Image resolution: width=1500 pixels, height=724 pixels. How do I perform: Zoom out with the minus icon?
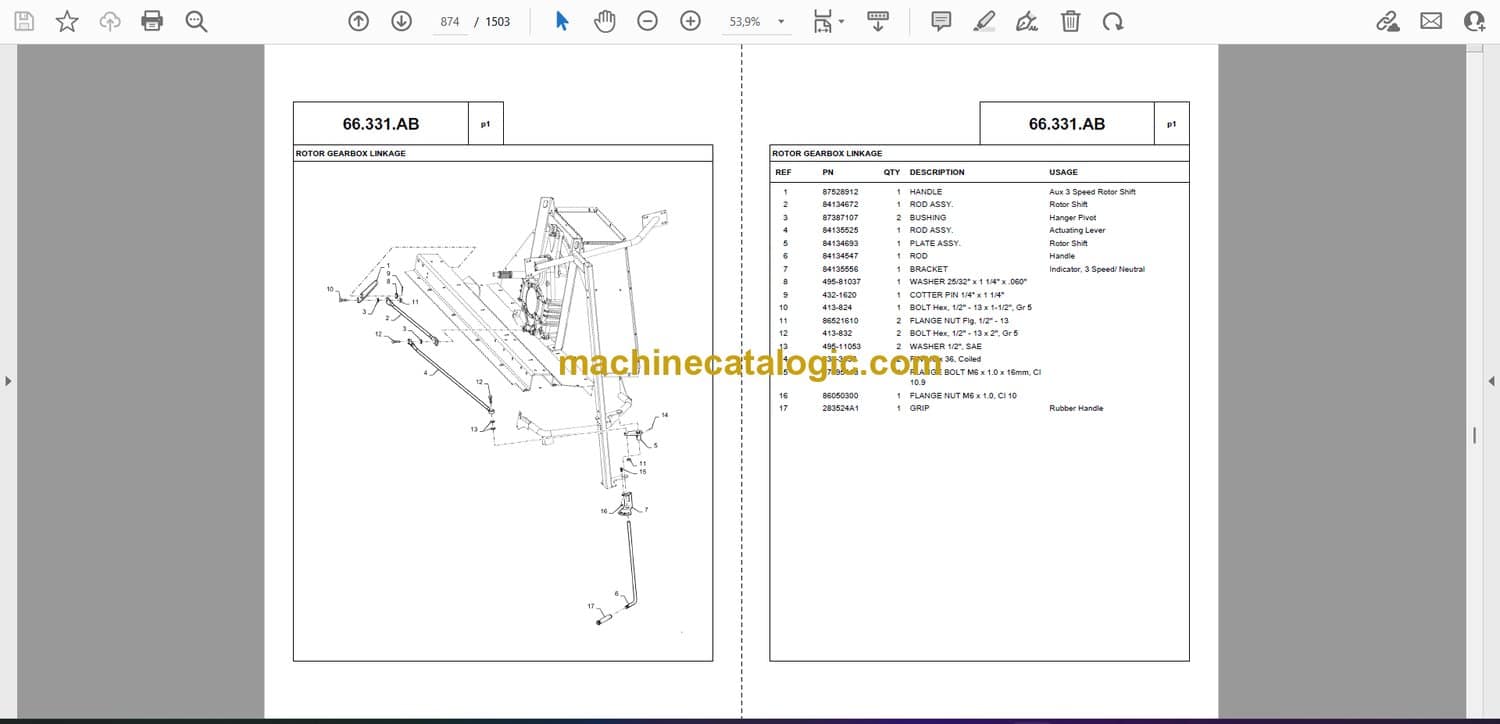point(648,21)
